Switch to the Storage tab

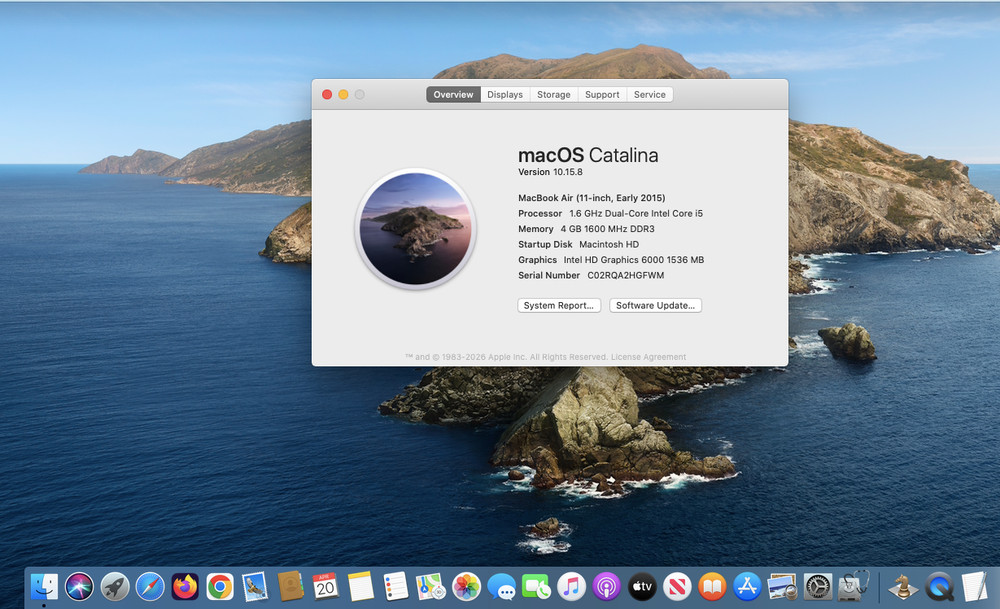(554, 94)
